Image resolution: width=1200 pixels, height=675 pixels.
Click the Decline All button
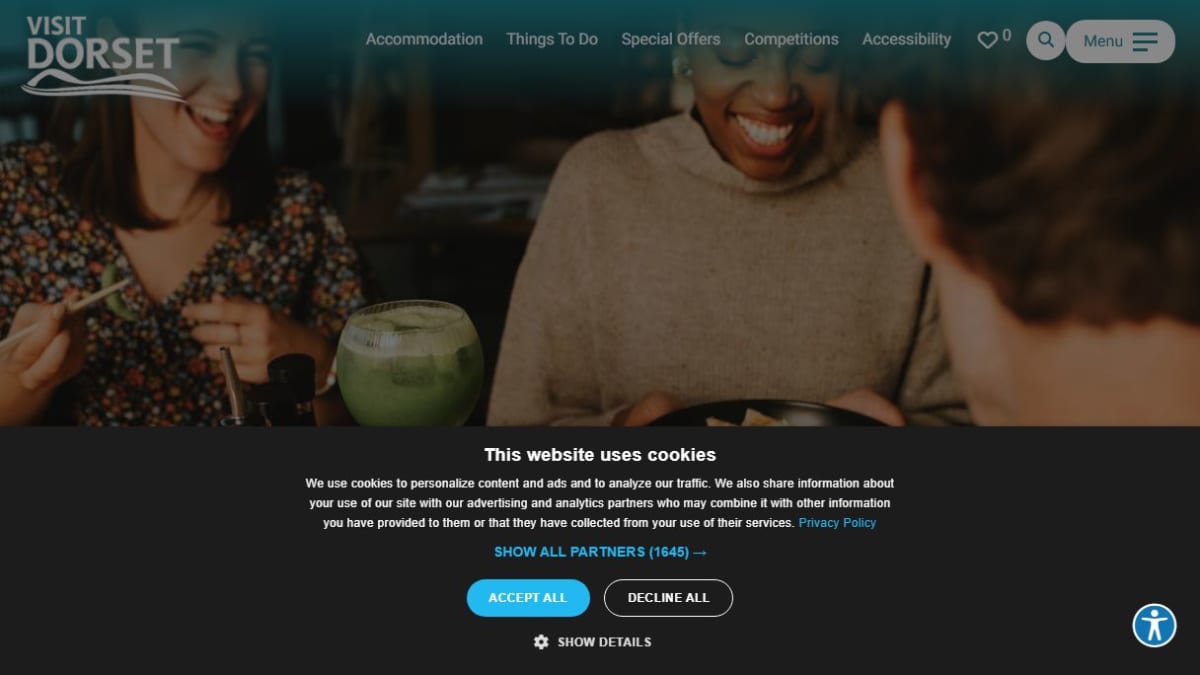[668, 598]
